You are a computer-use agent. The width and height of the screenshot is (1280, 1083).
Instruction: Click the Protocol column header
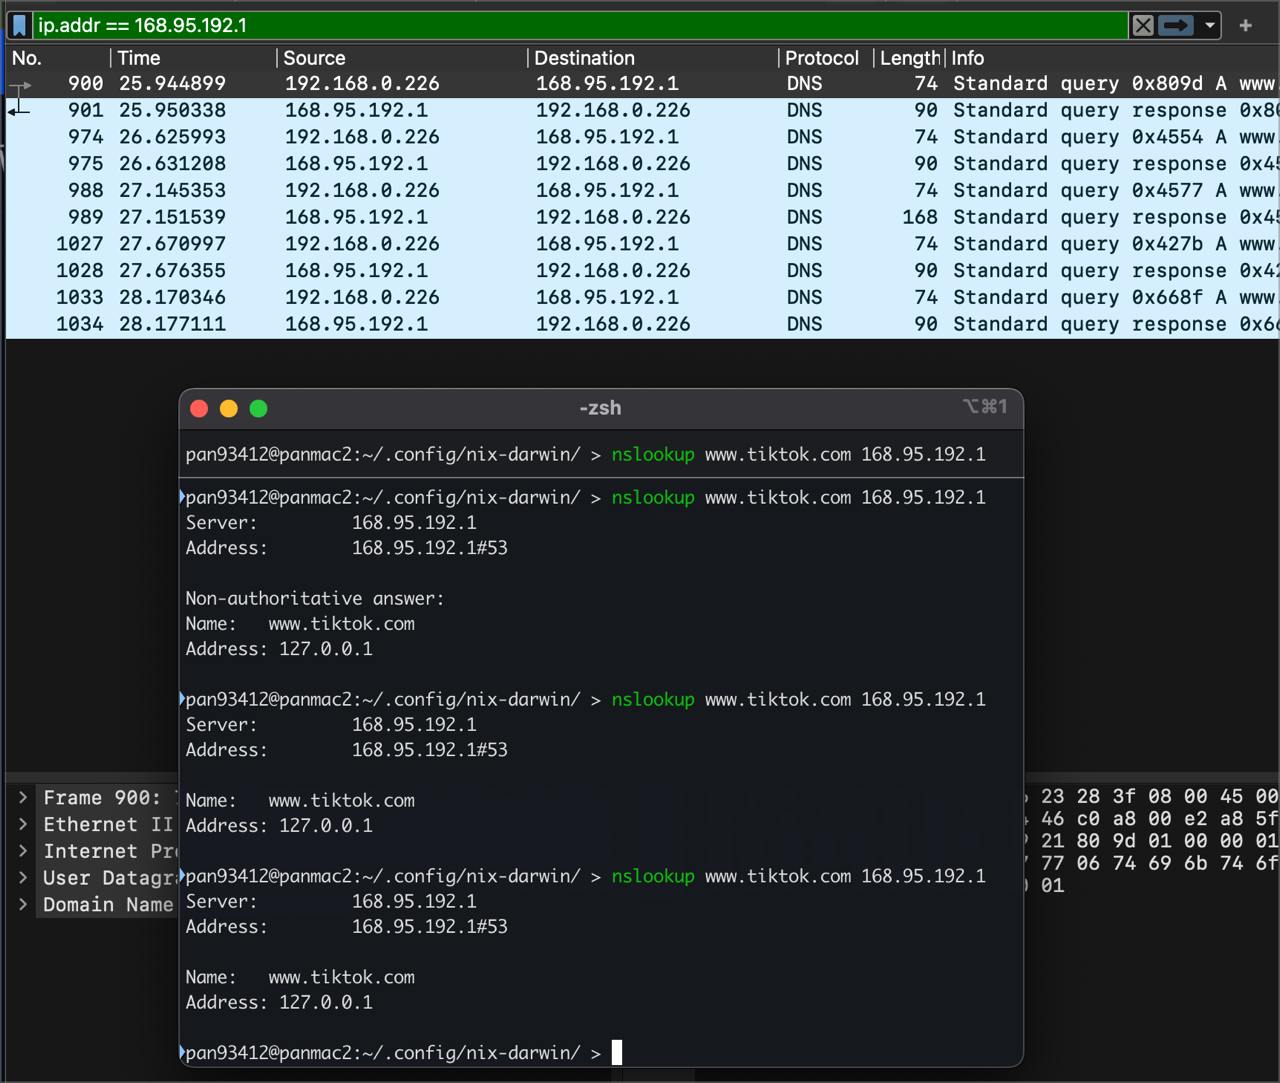pos(821,58)
